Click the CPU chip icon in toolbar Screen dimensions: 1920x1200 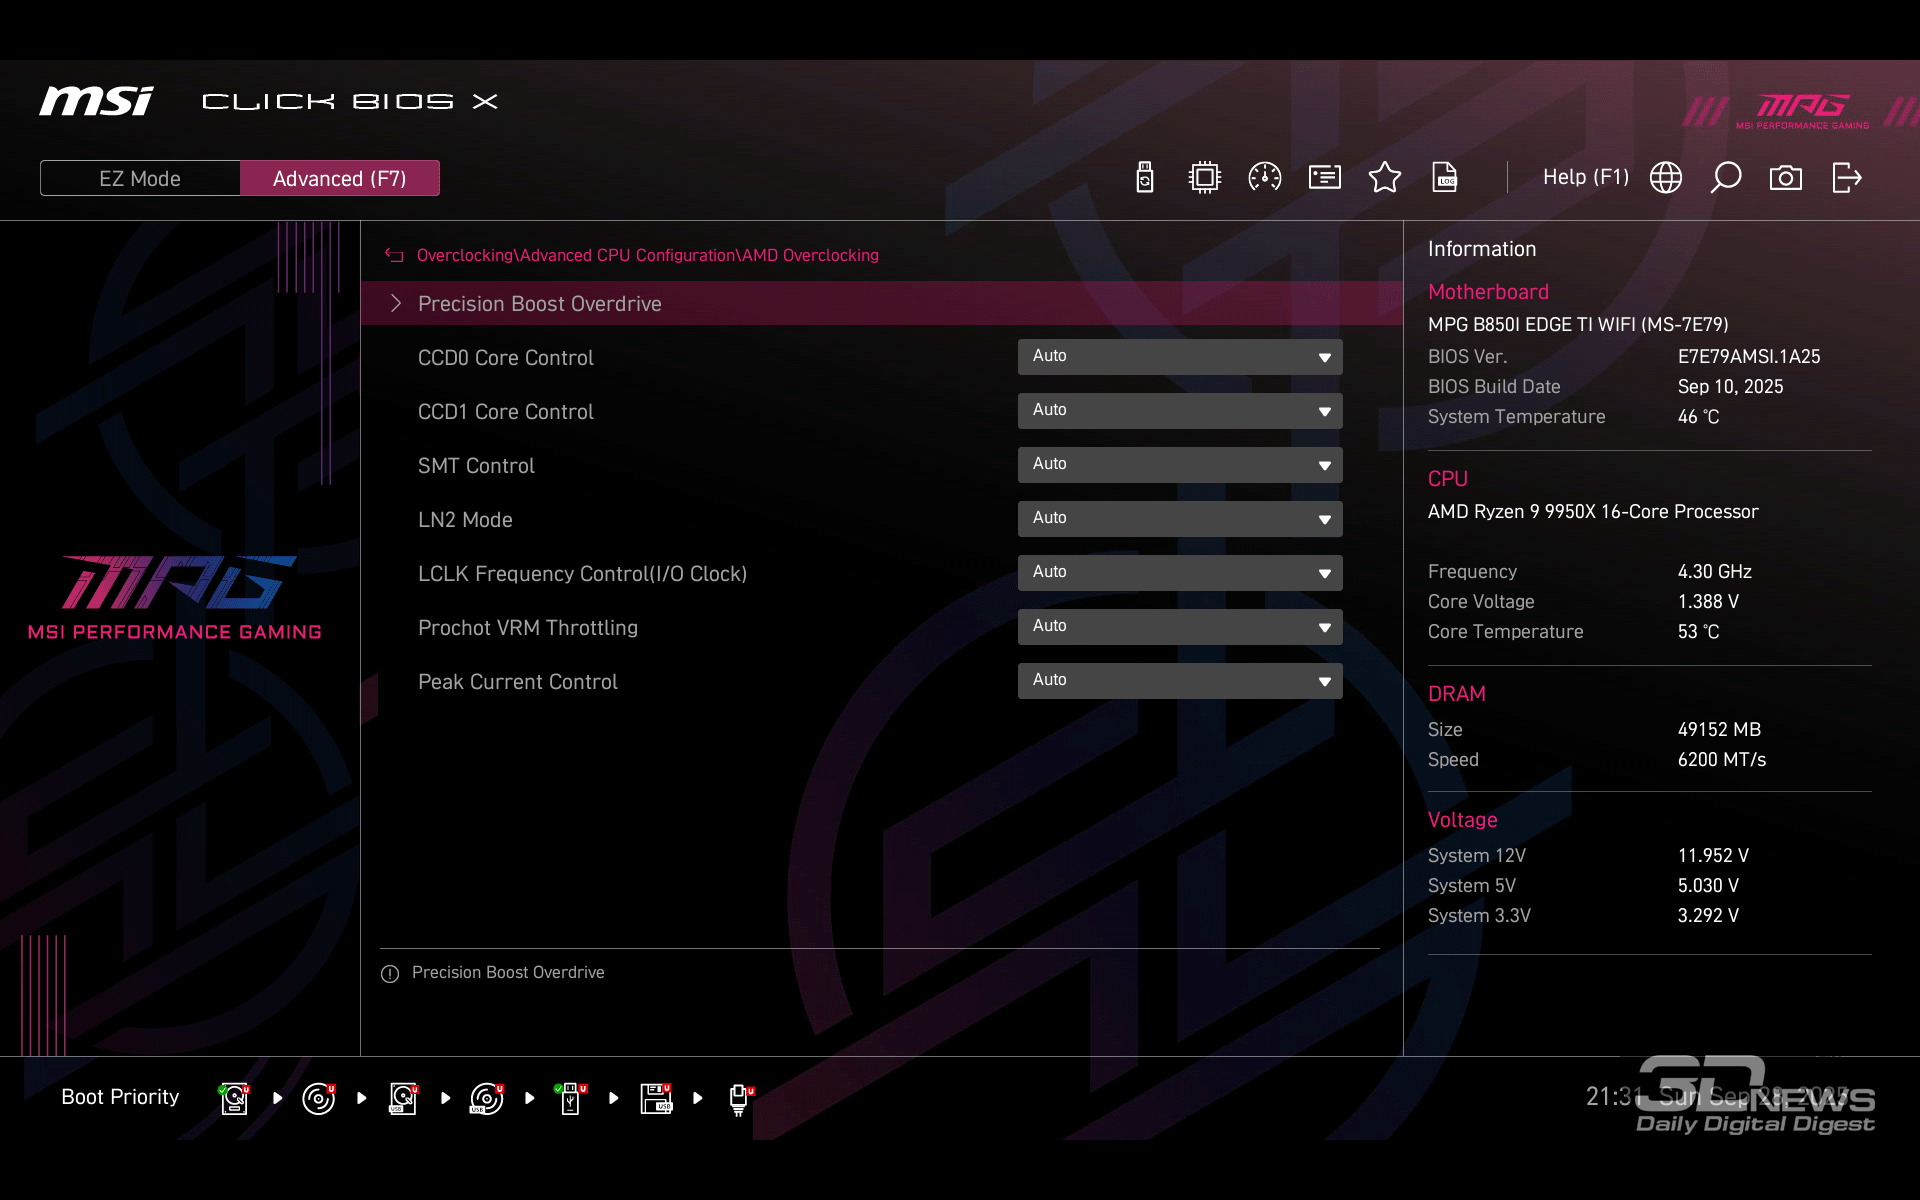(1204, 178)
